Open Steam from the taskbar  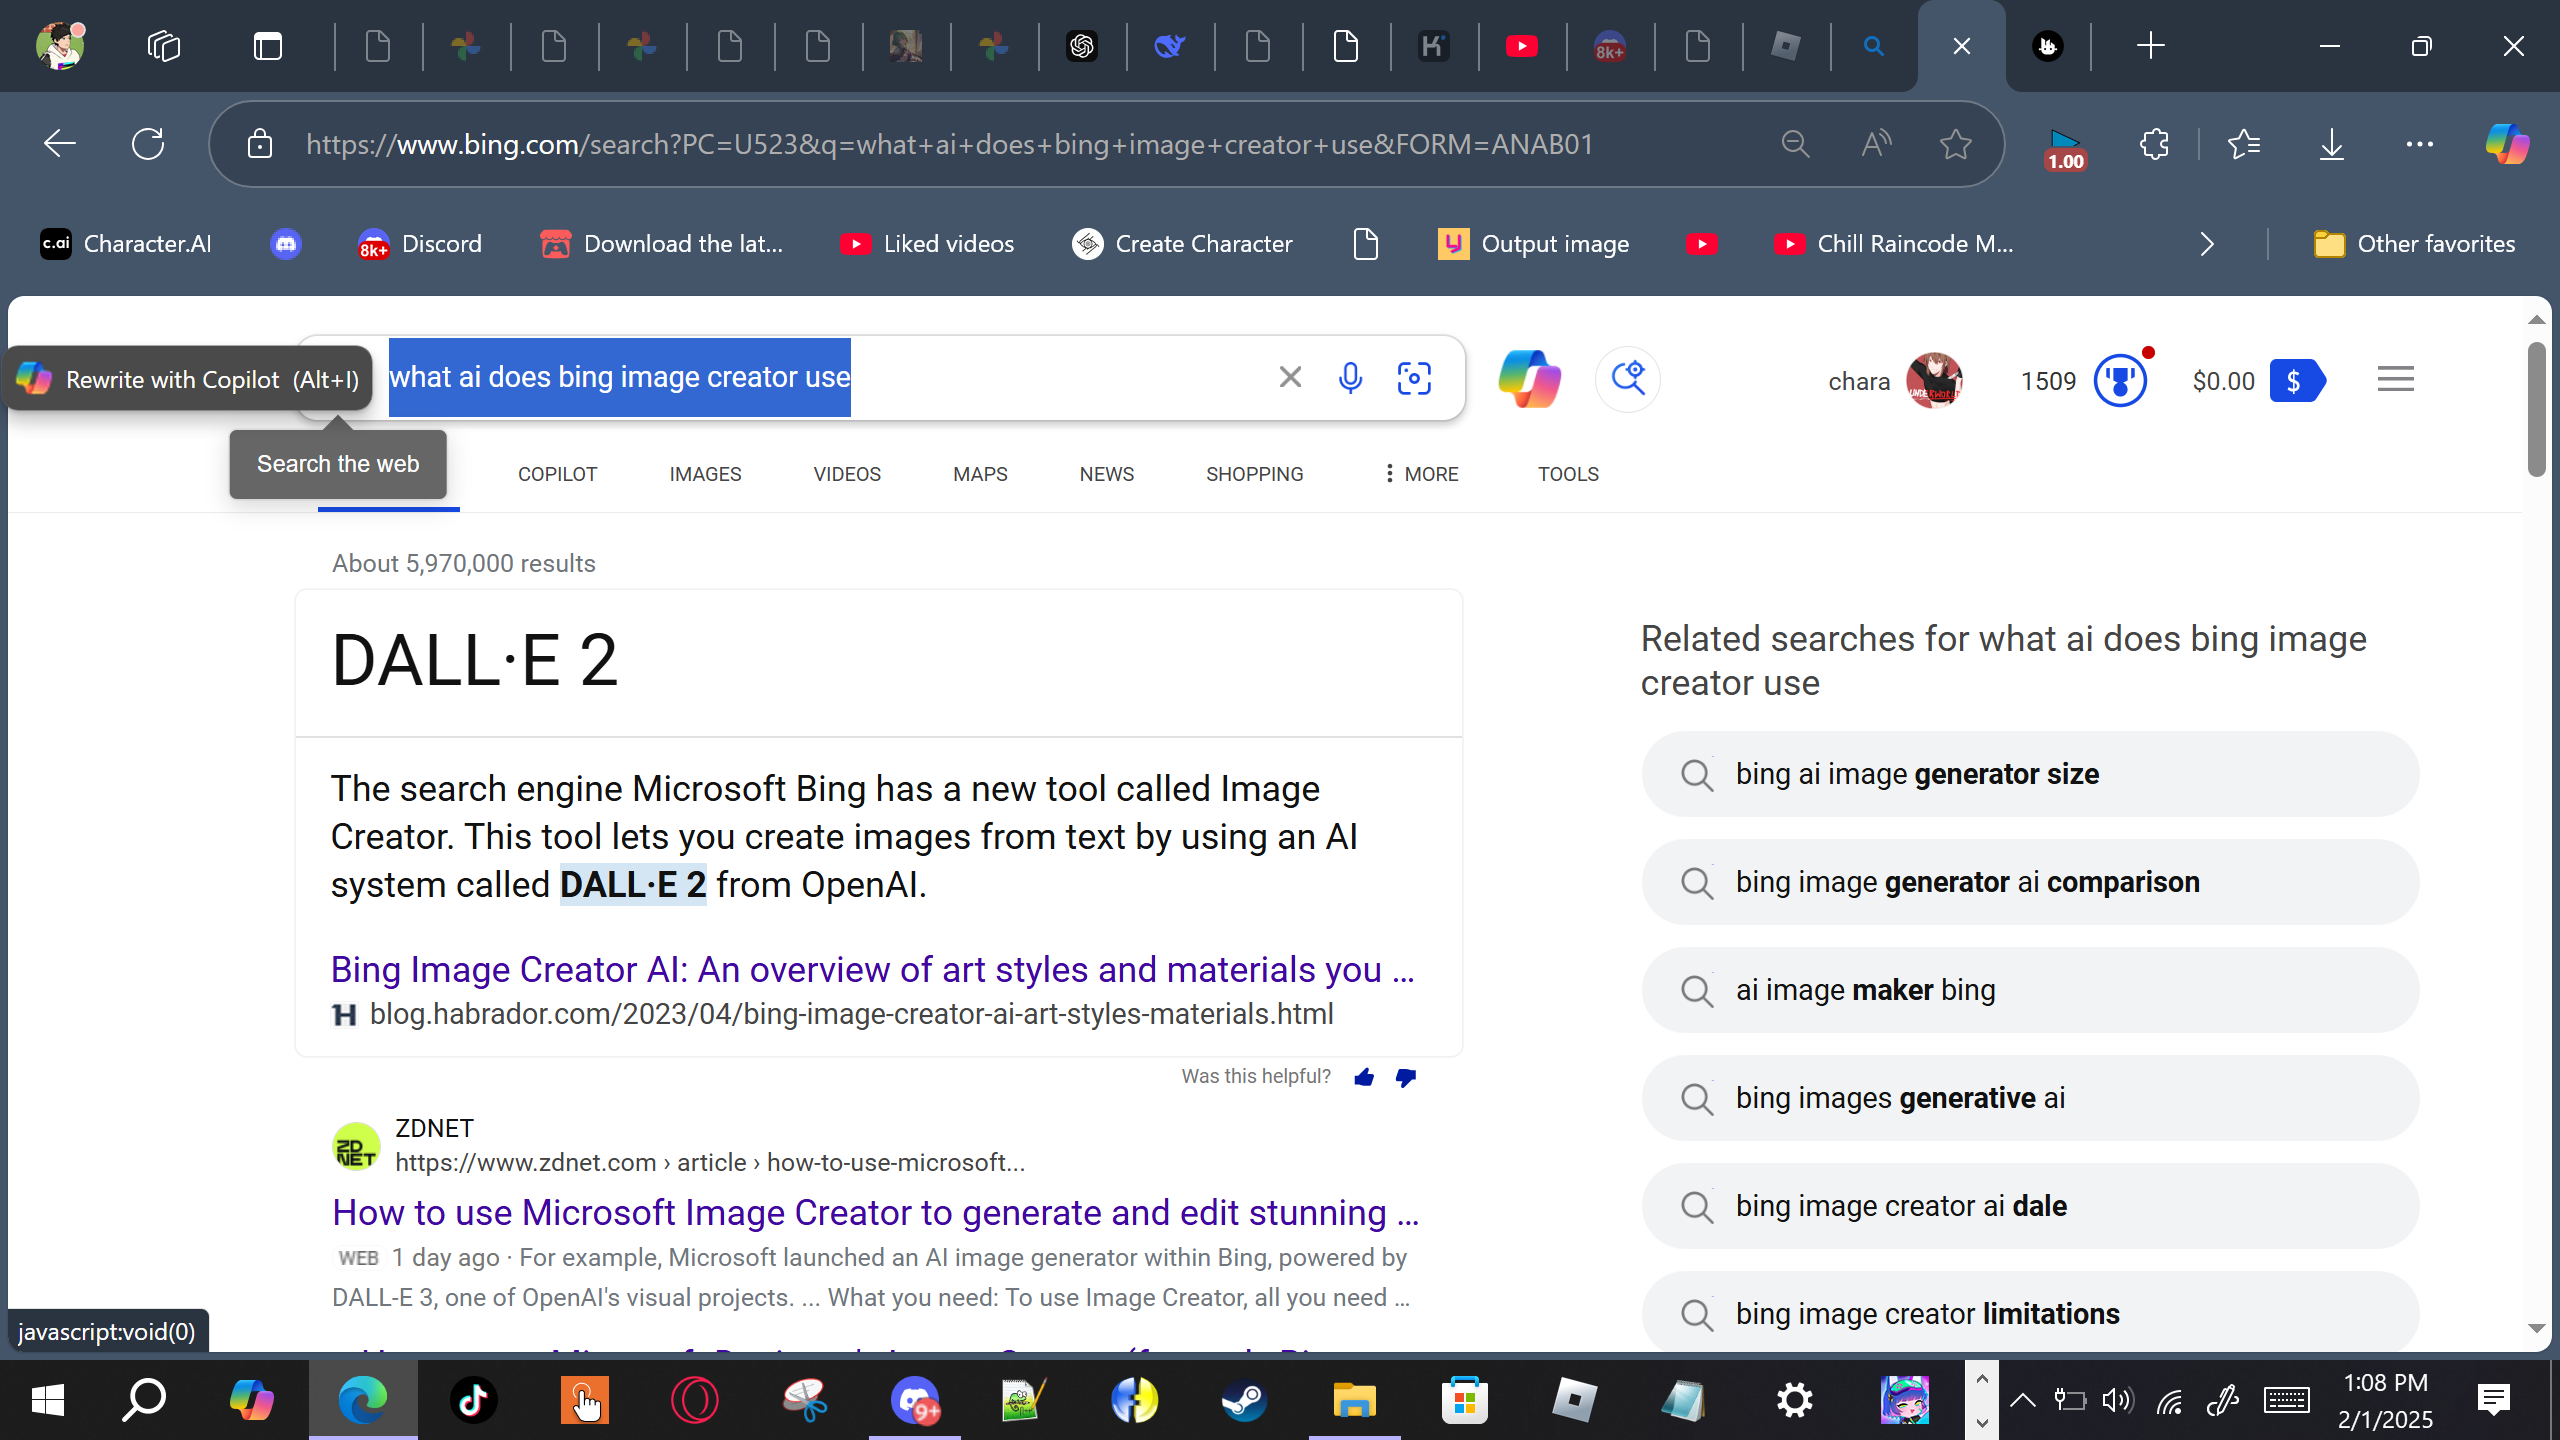point(1244,1400)
